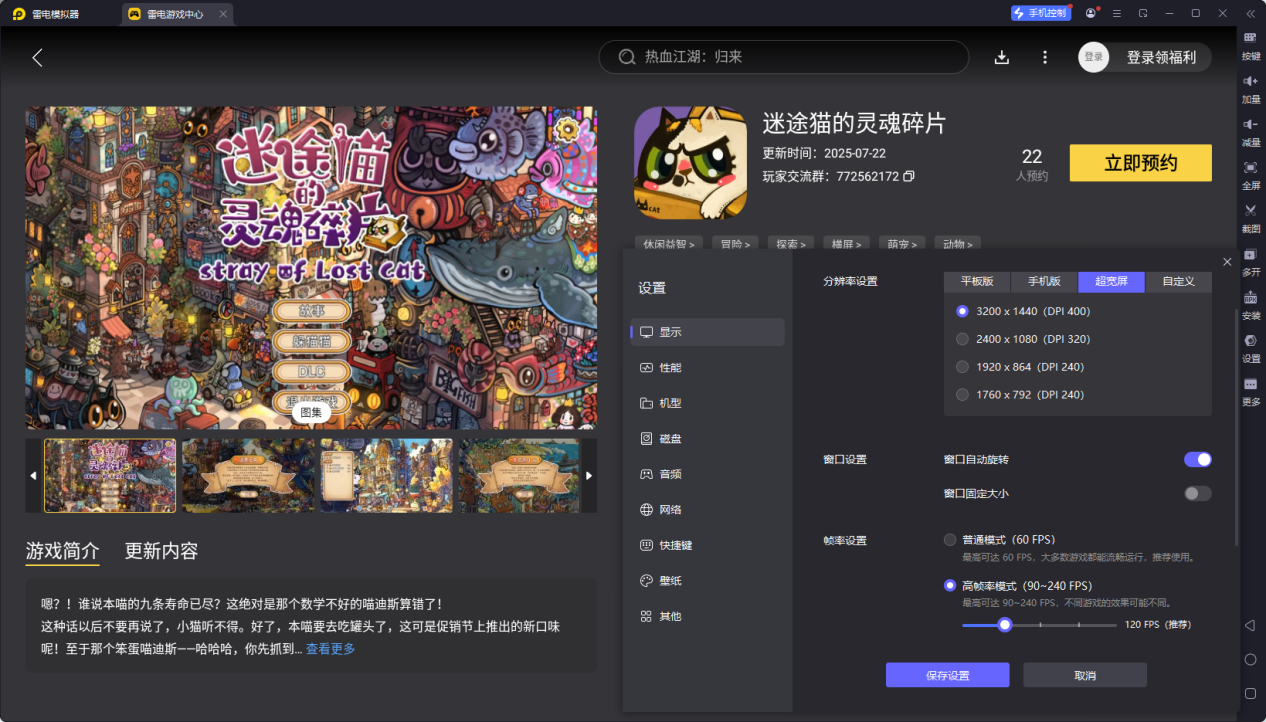Click the 立即预约 reservation button
Screen dimensions: 1266x722
[x=1140, y=162]
